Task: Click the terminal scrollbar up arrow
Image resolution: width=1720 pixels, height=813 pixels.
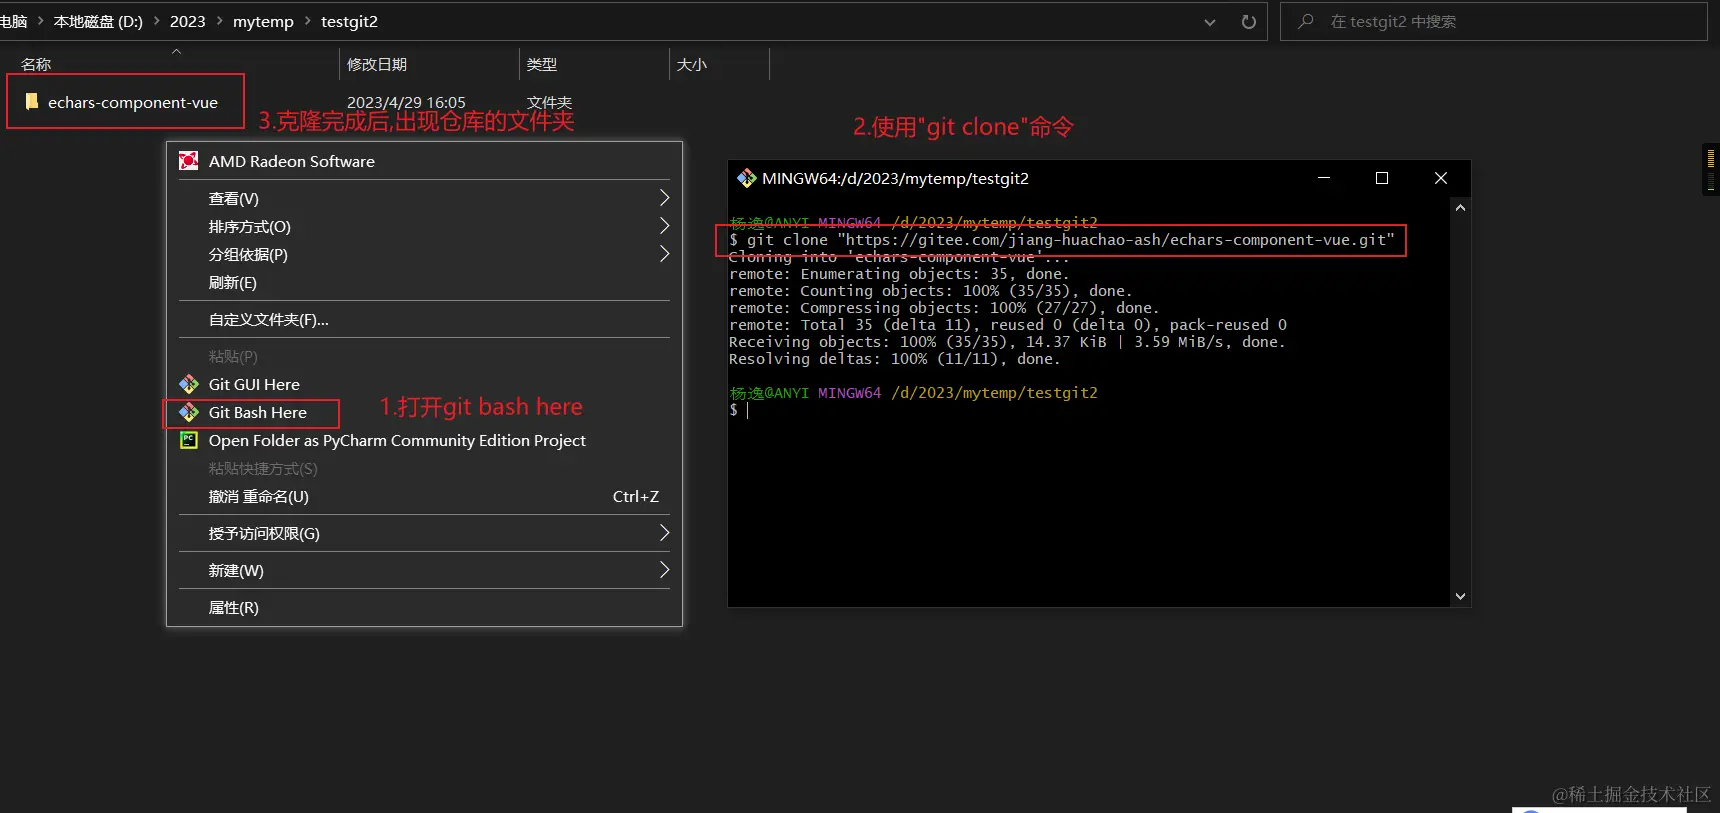Action: (x=1460, y=208)
